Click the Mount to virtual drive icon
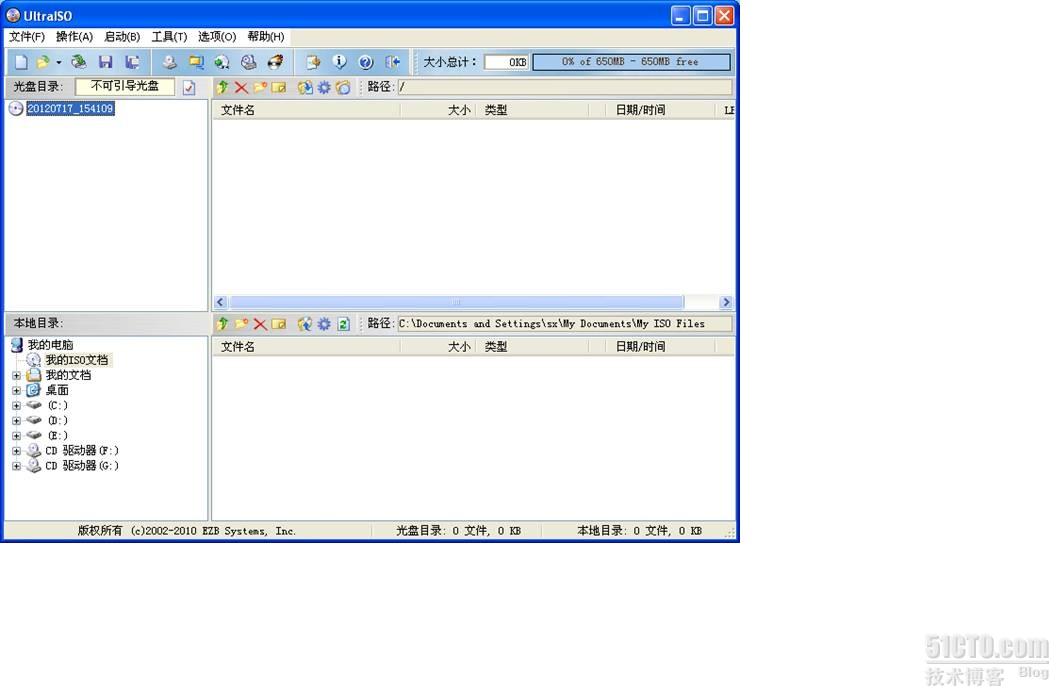This screenshot has width=1063, height=700. click(249, 62)
